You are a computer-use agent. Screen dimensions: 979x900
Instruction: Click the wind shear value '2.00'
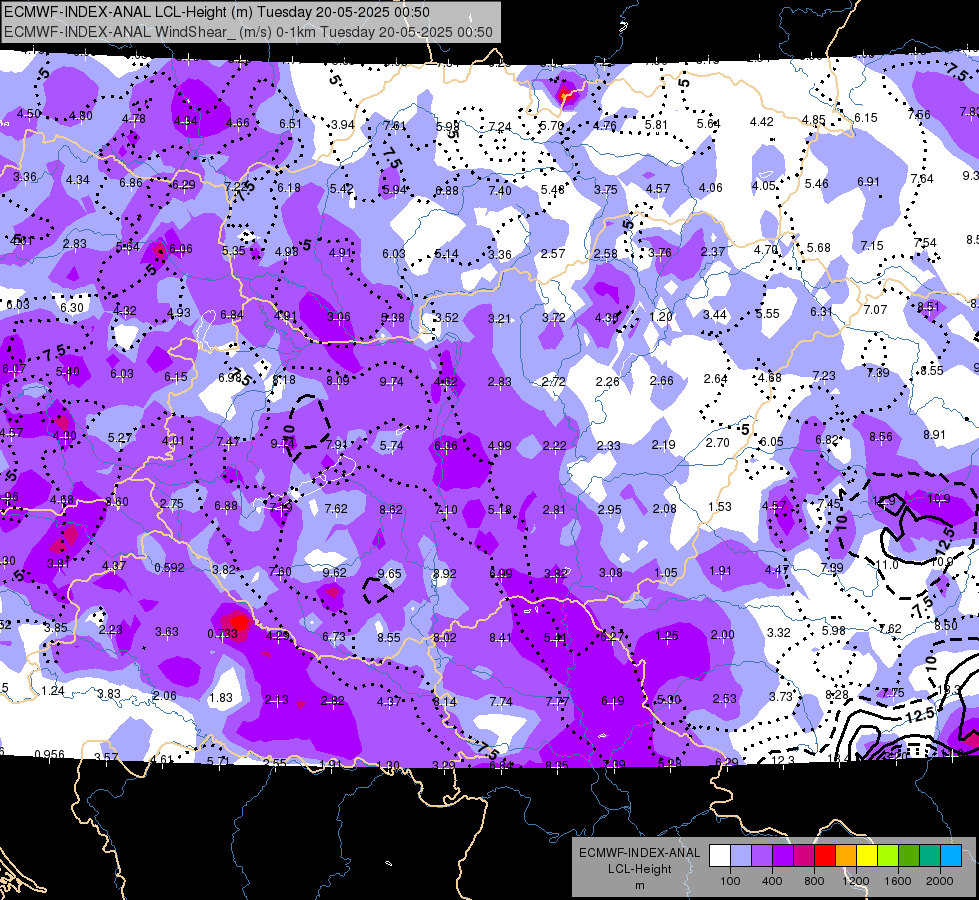[722, 635]
